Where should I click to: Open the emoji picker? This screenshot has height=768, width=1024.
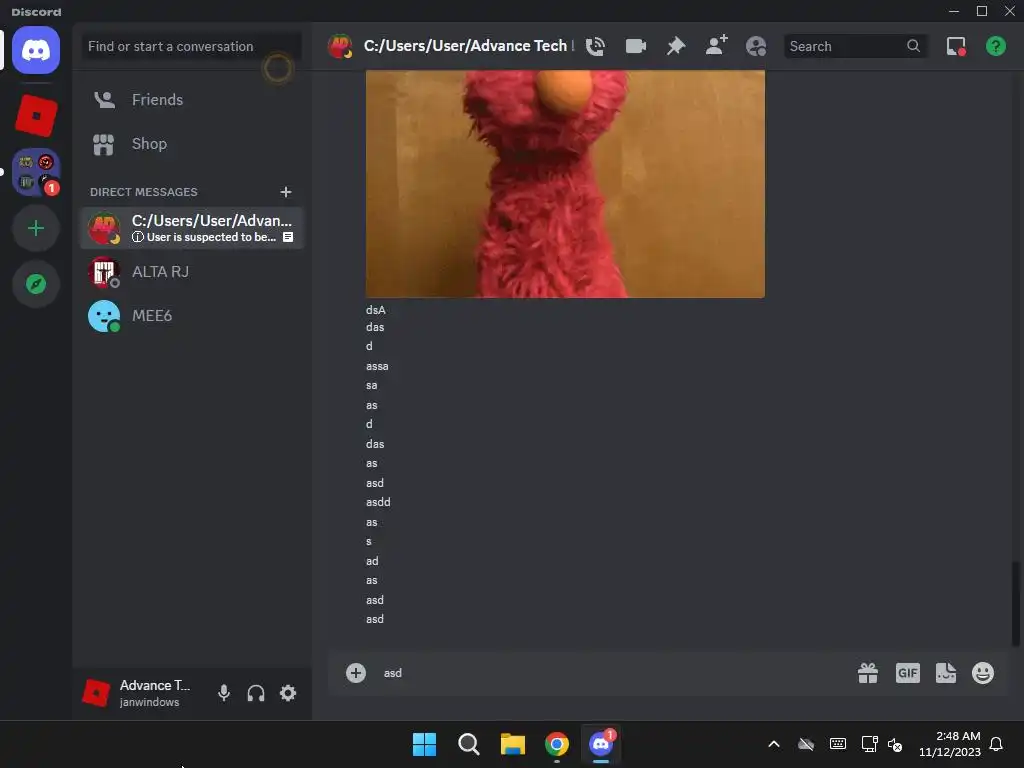[983, 673]
